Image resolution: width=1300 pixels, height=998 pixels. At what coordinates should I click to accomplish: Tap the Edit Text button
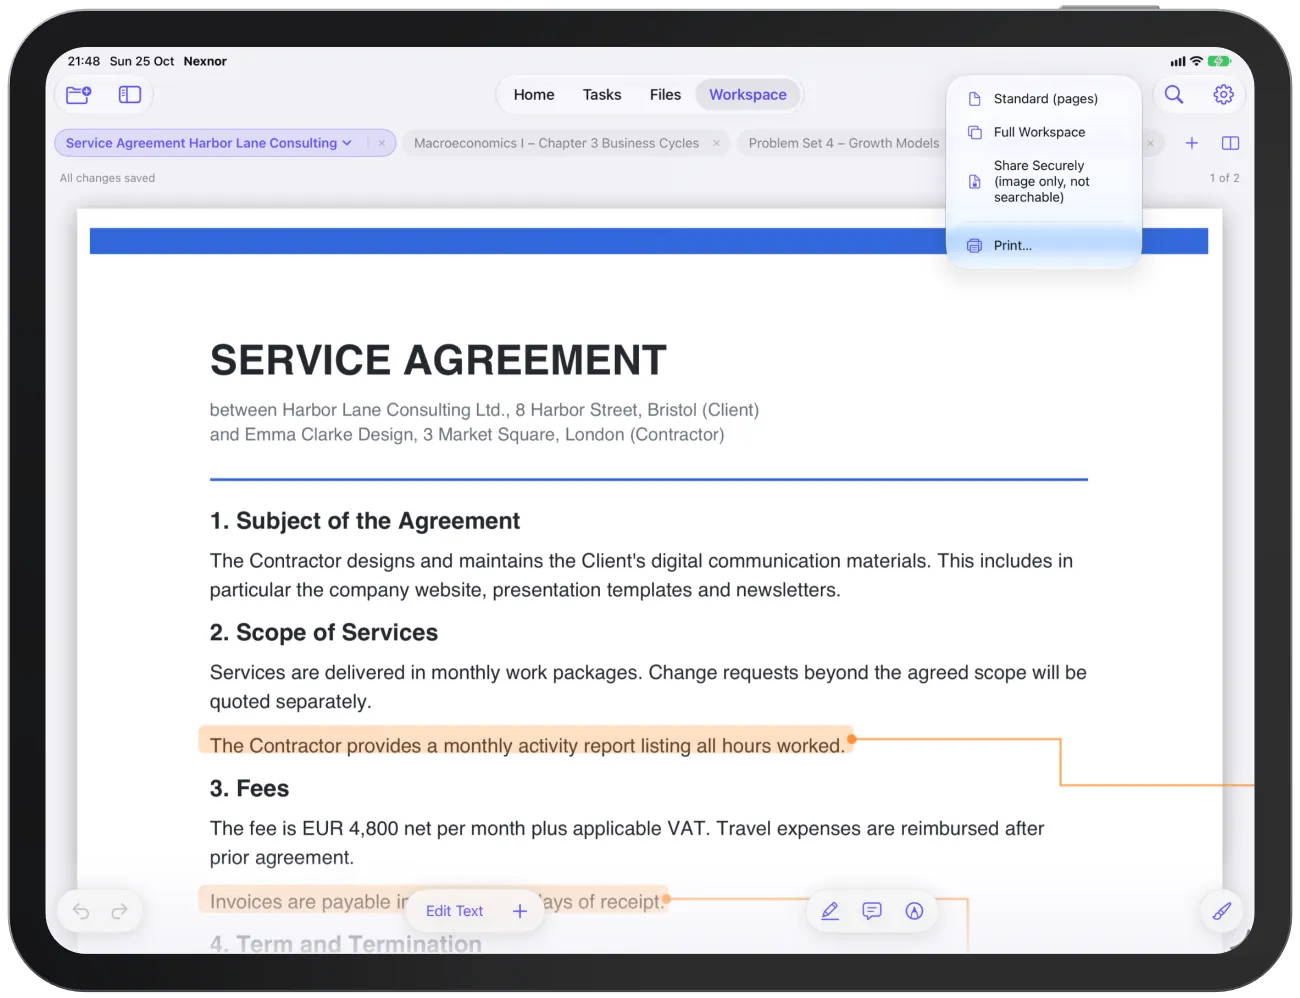pos(454,911)
